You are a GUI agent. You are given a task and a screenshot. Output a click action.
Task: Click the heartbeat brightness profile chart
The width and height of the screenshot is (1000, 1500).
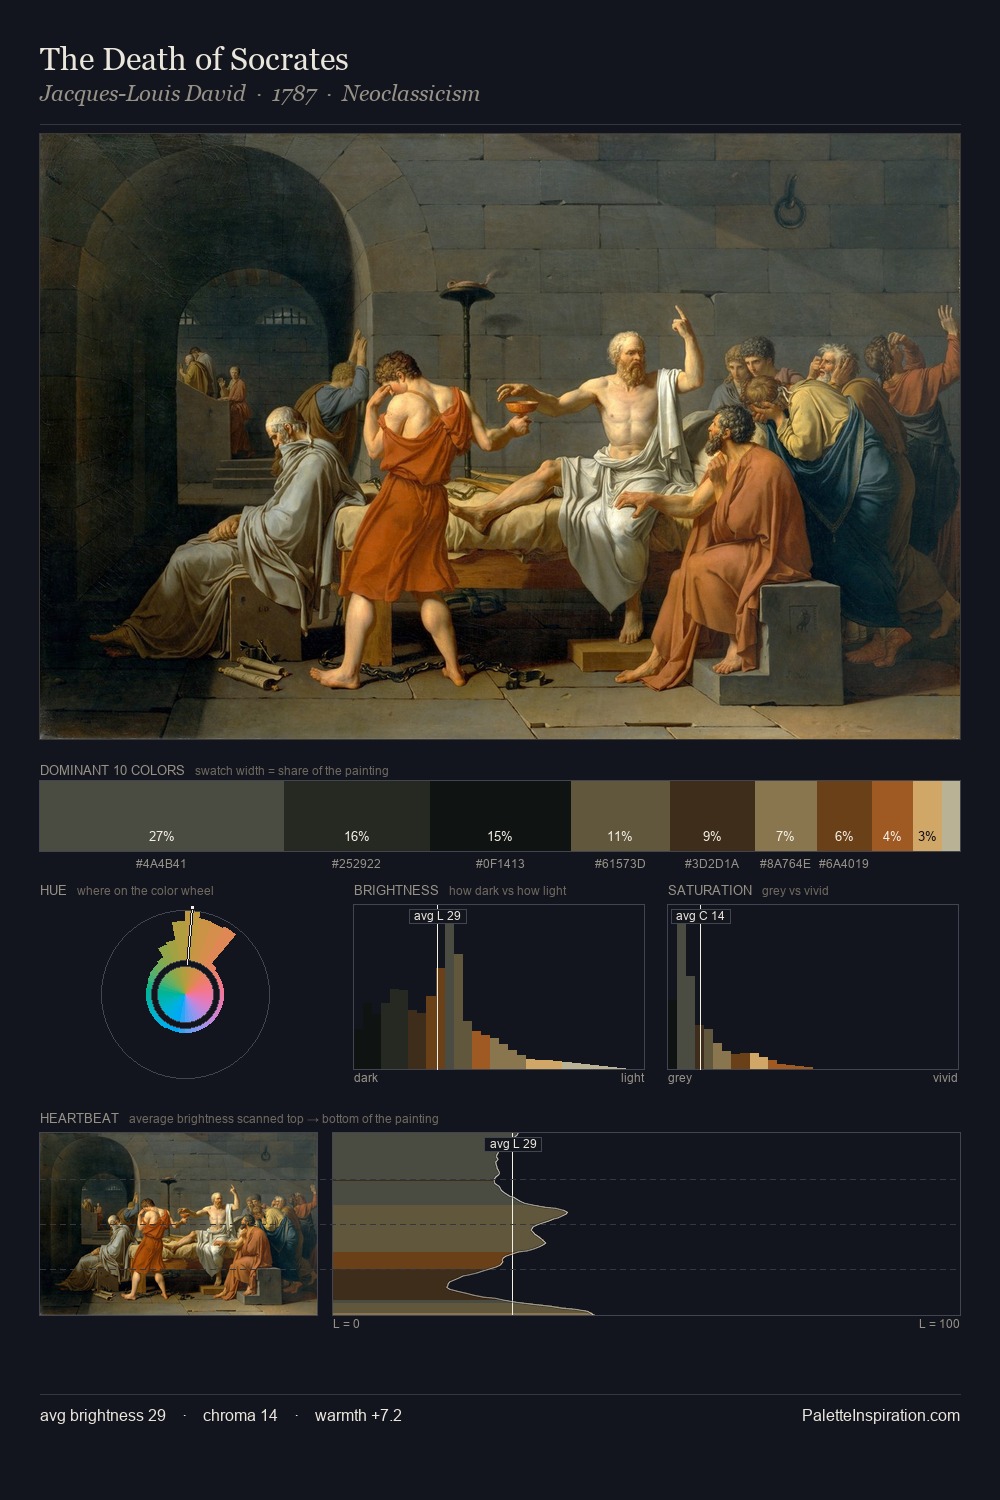tap(646, 1224)
